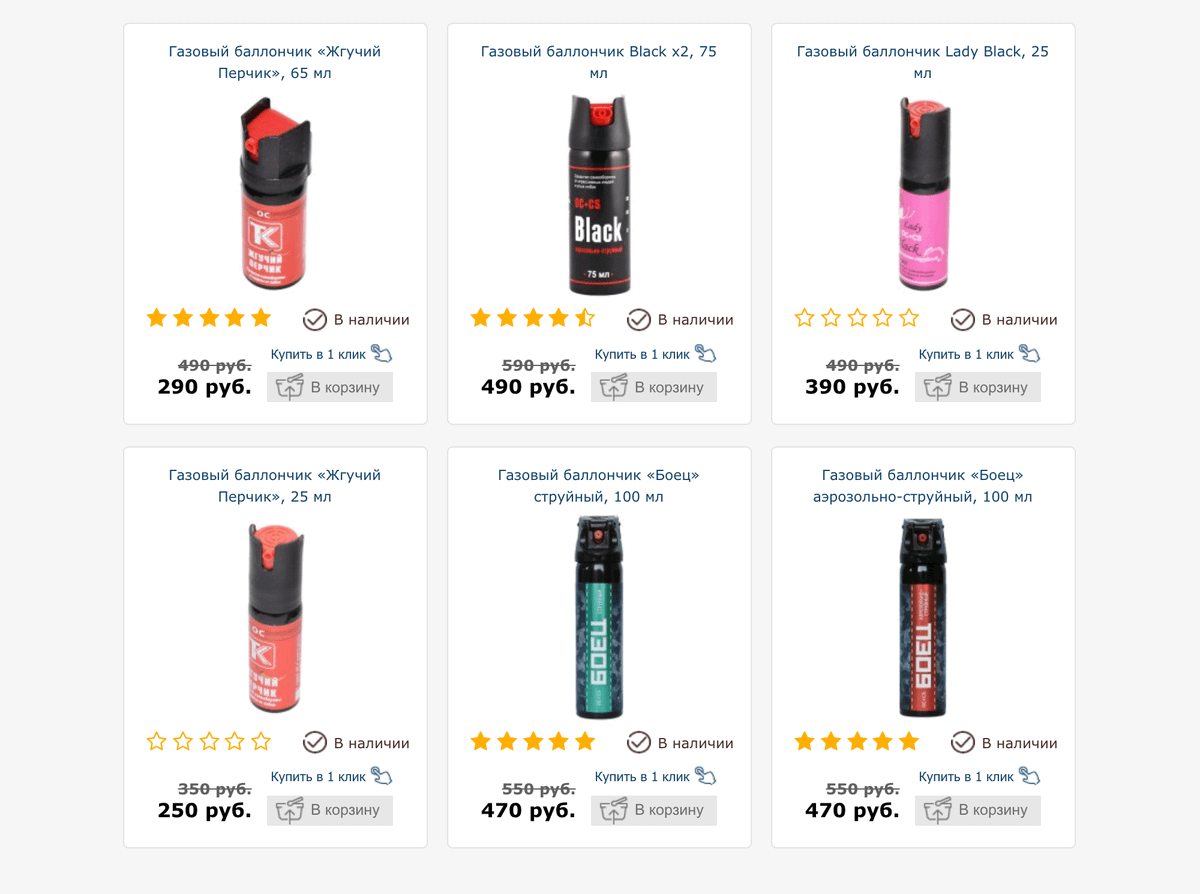Click the Black x2 canister product image
The image size is (1200, 894).
[x=598, y=190]
